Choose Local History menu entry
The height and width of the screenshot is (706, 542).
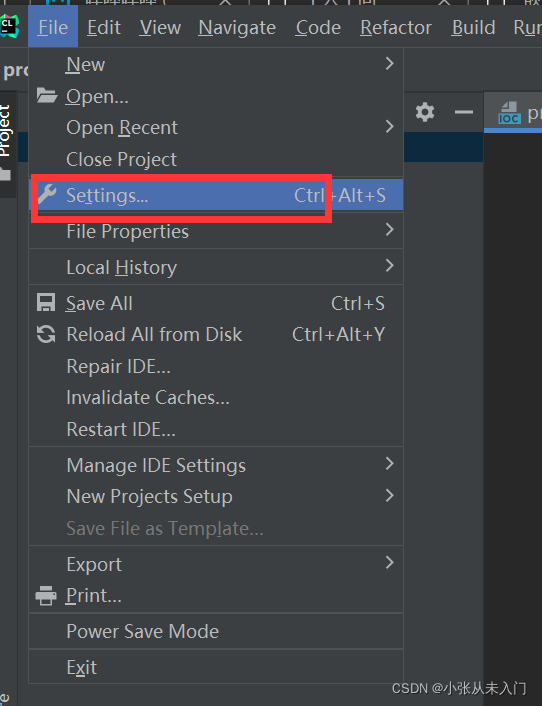pos(216,267)
